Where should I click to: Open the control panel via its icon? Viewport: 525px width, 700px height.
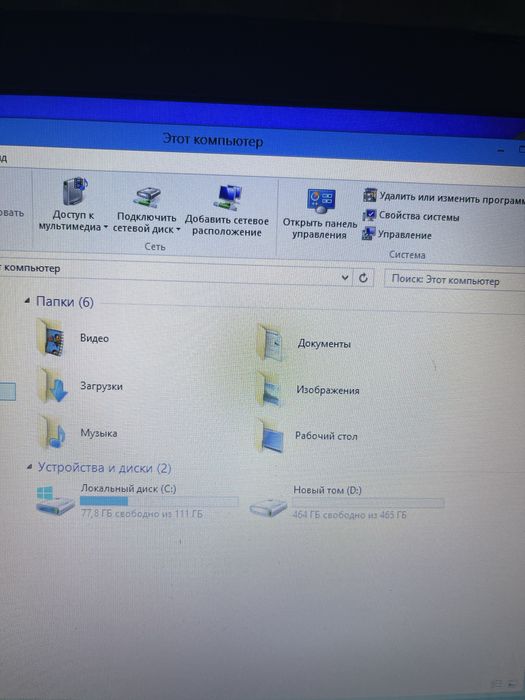321,200
